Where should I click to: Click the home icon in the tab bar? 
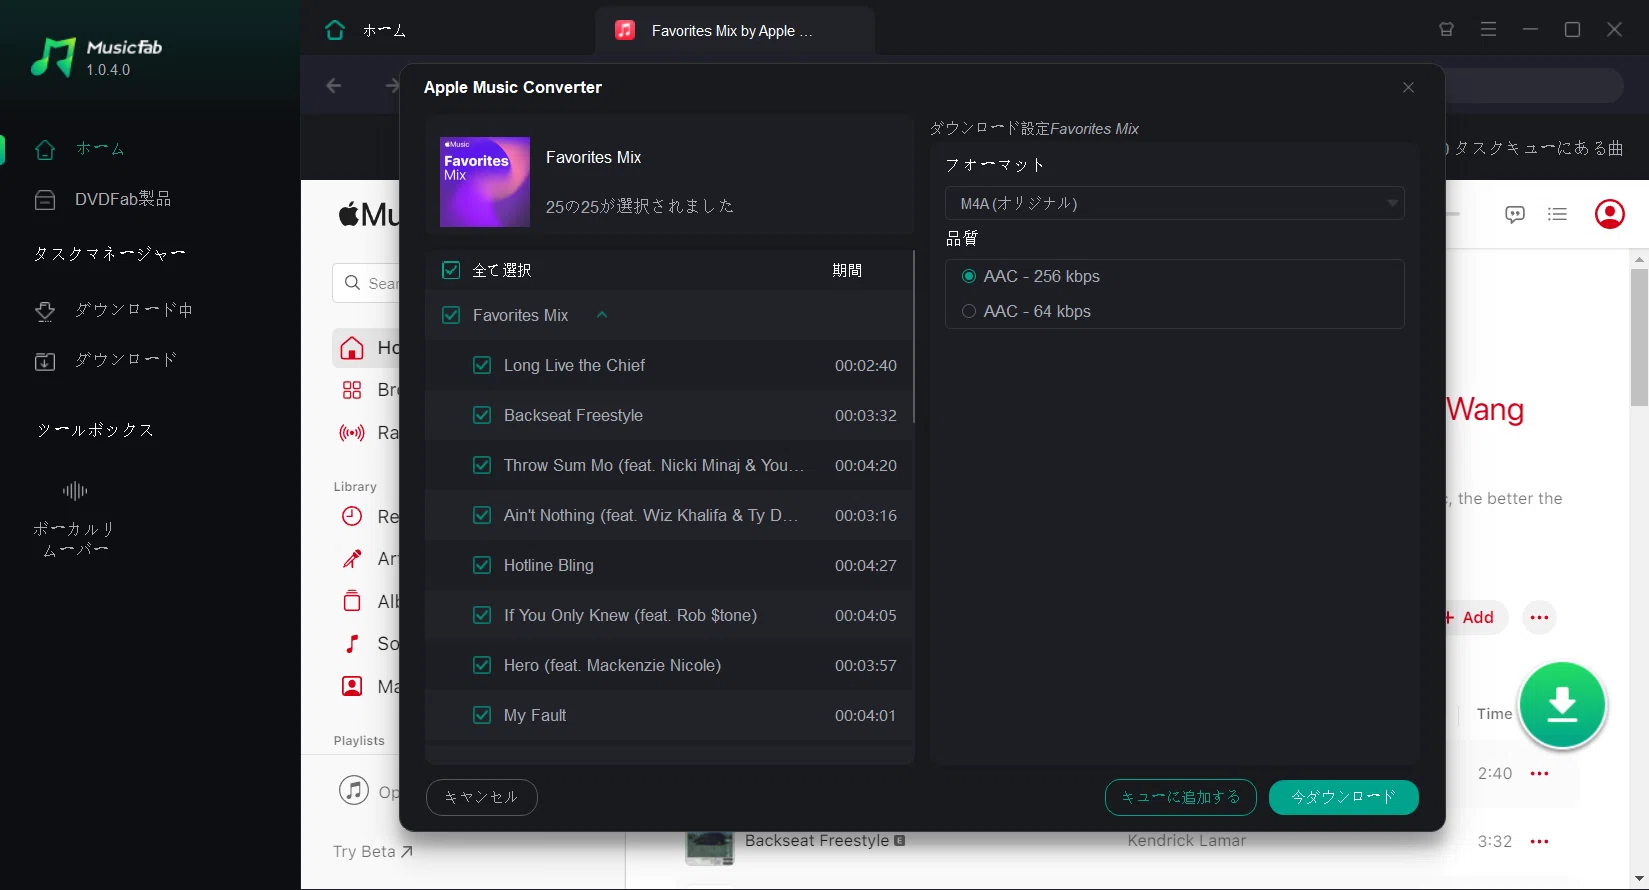(x=335, y=30)
